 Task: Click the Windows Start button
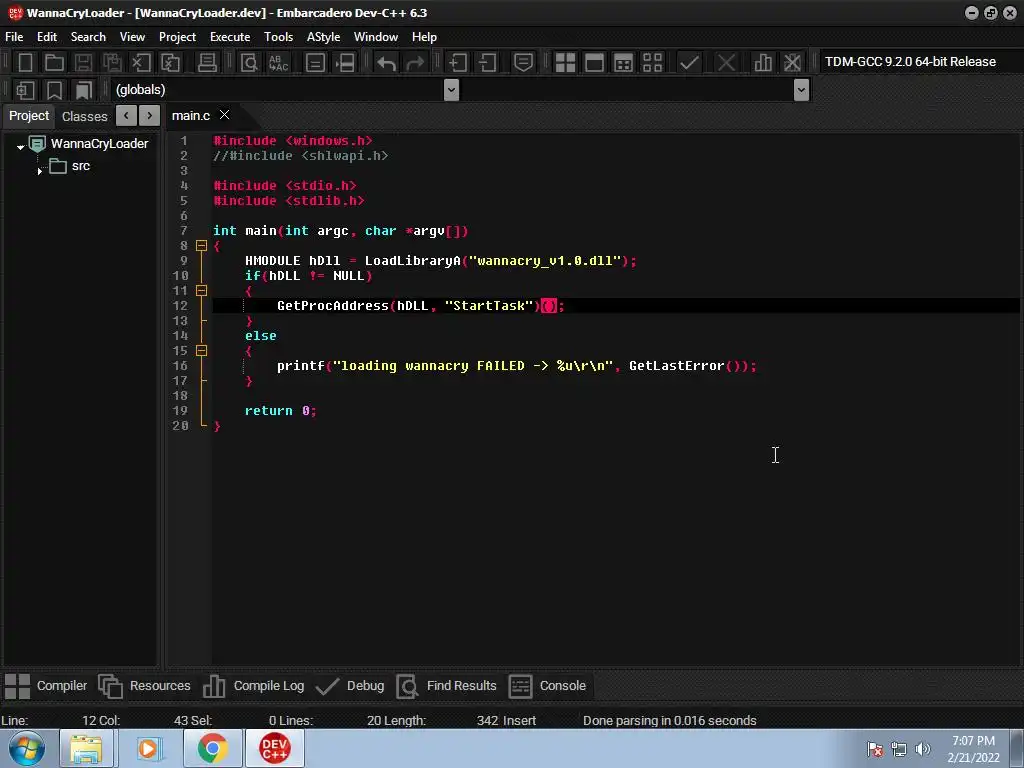[26, 748]
